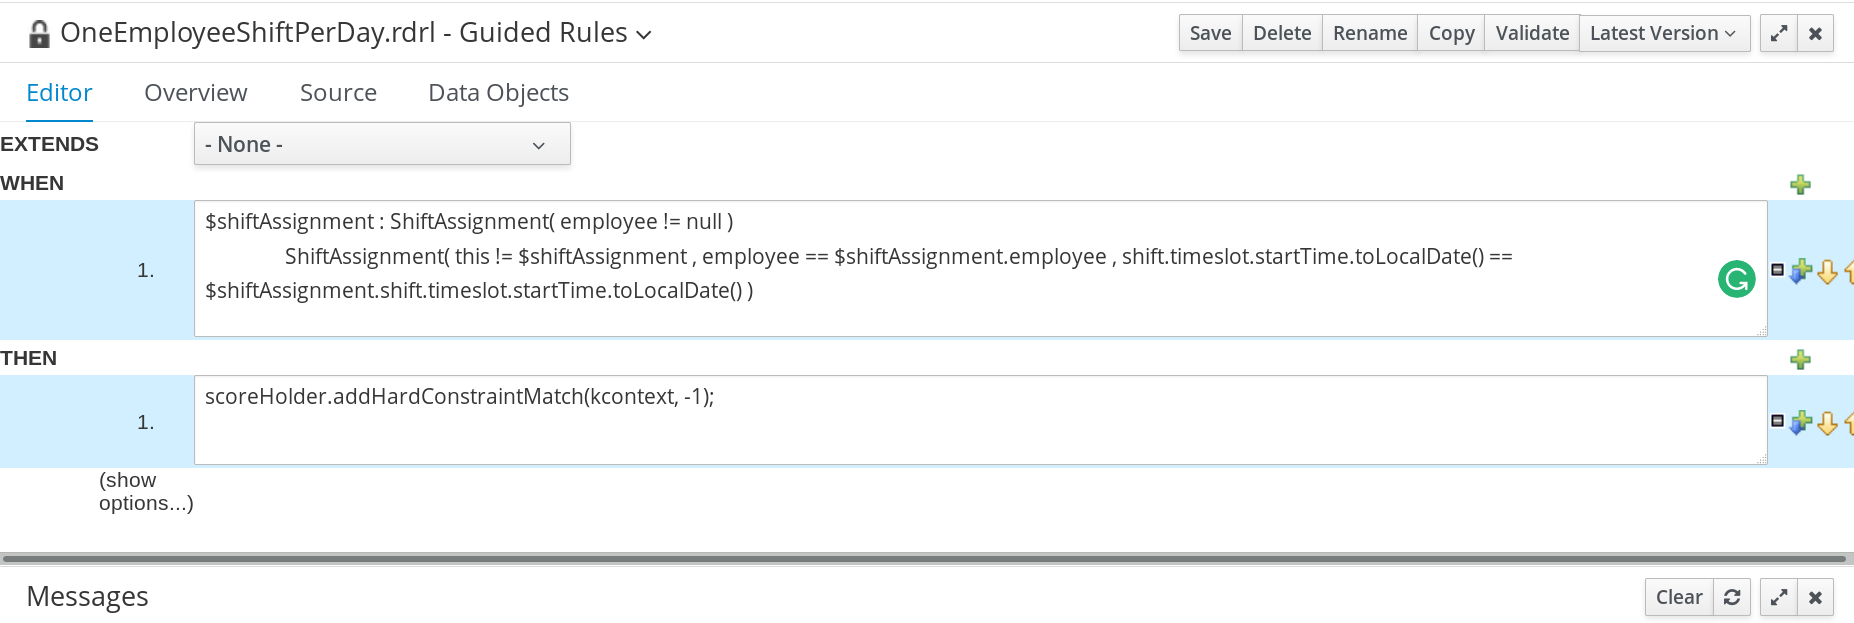Click the THEN section label
Viewport: 1854px width, 623px height.
coord(29,359)
